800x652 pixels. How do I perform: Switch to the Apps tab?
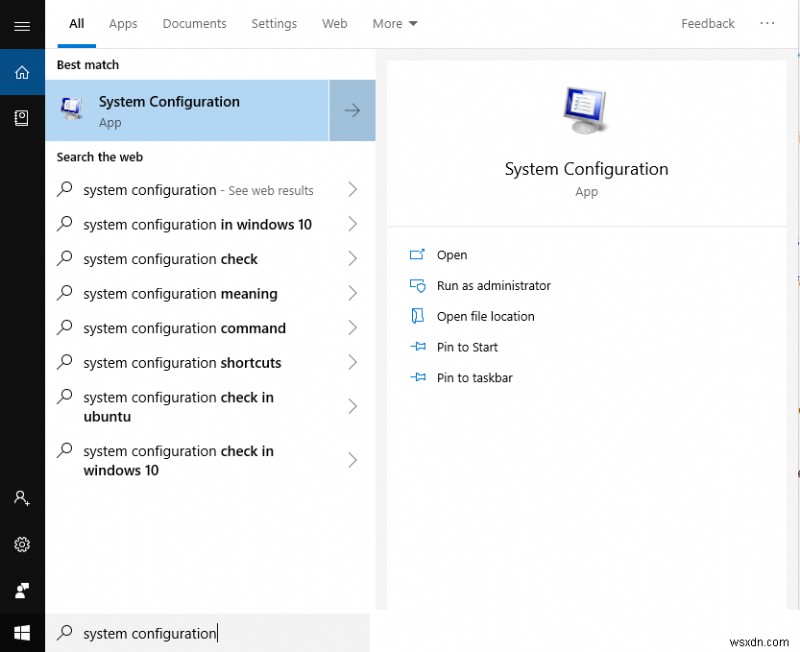click(x=122, y=23)
